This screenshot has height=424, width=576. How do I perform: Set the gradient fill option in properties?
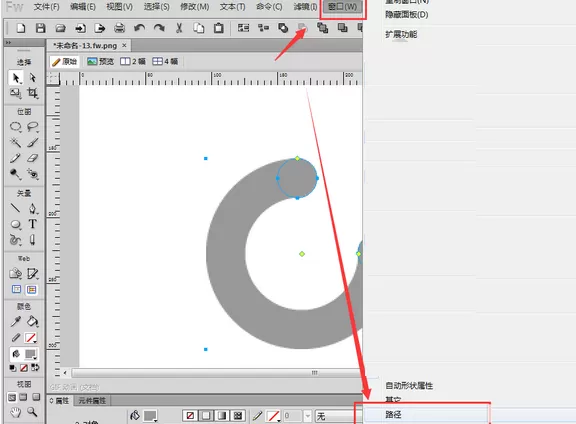(x=222, y=416)
